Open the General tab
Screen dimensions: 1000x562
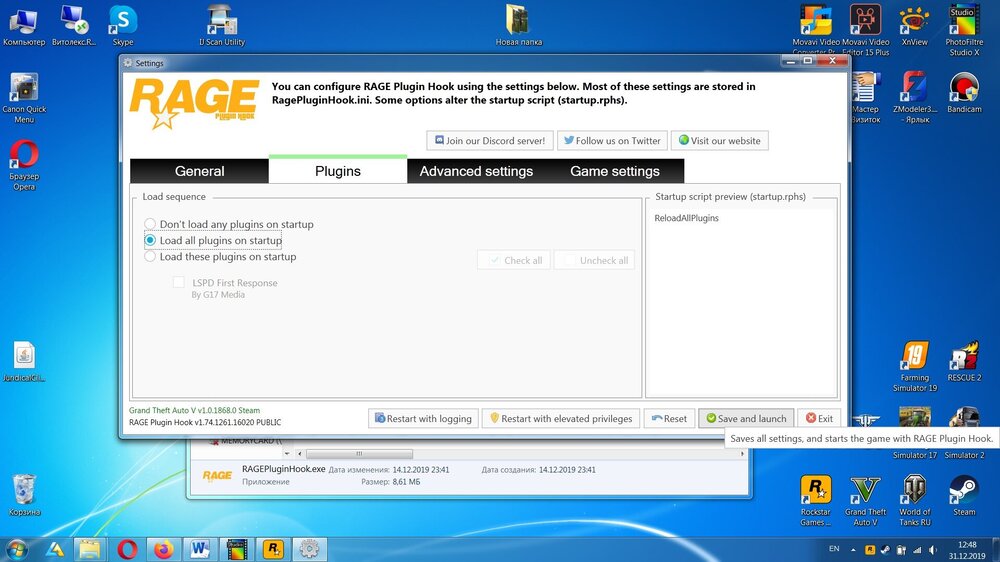pos(199,171)
